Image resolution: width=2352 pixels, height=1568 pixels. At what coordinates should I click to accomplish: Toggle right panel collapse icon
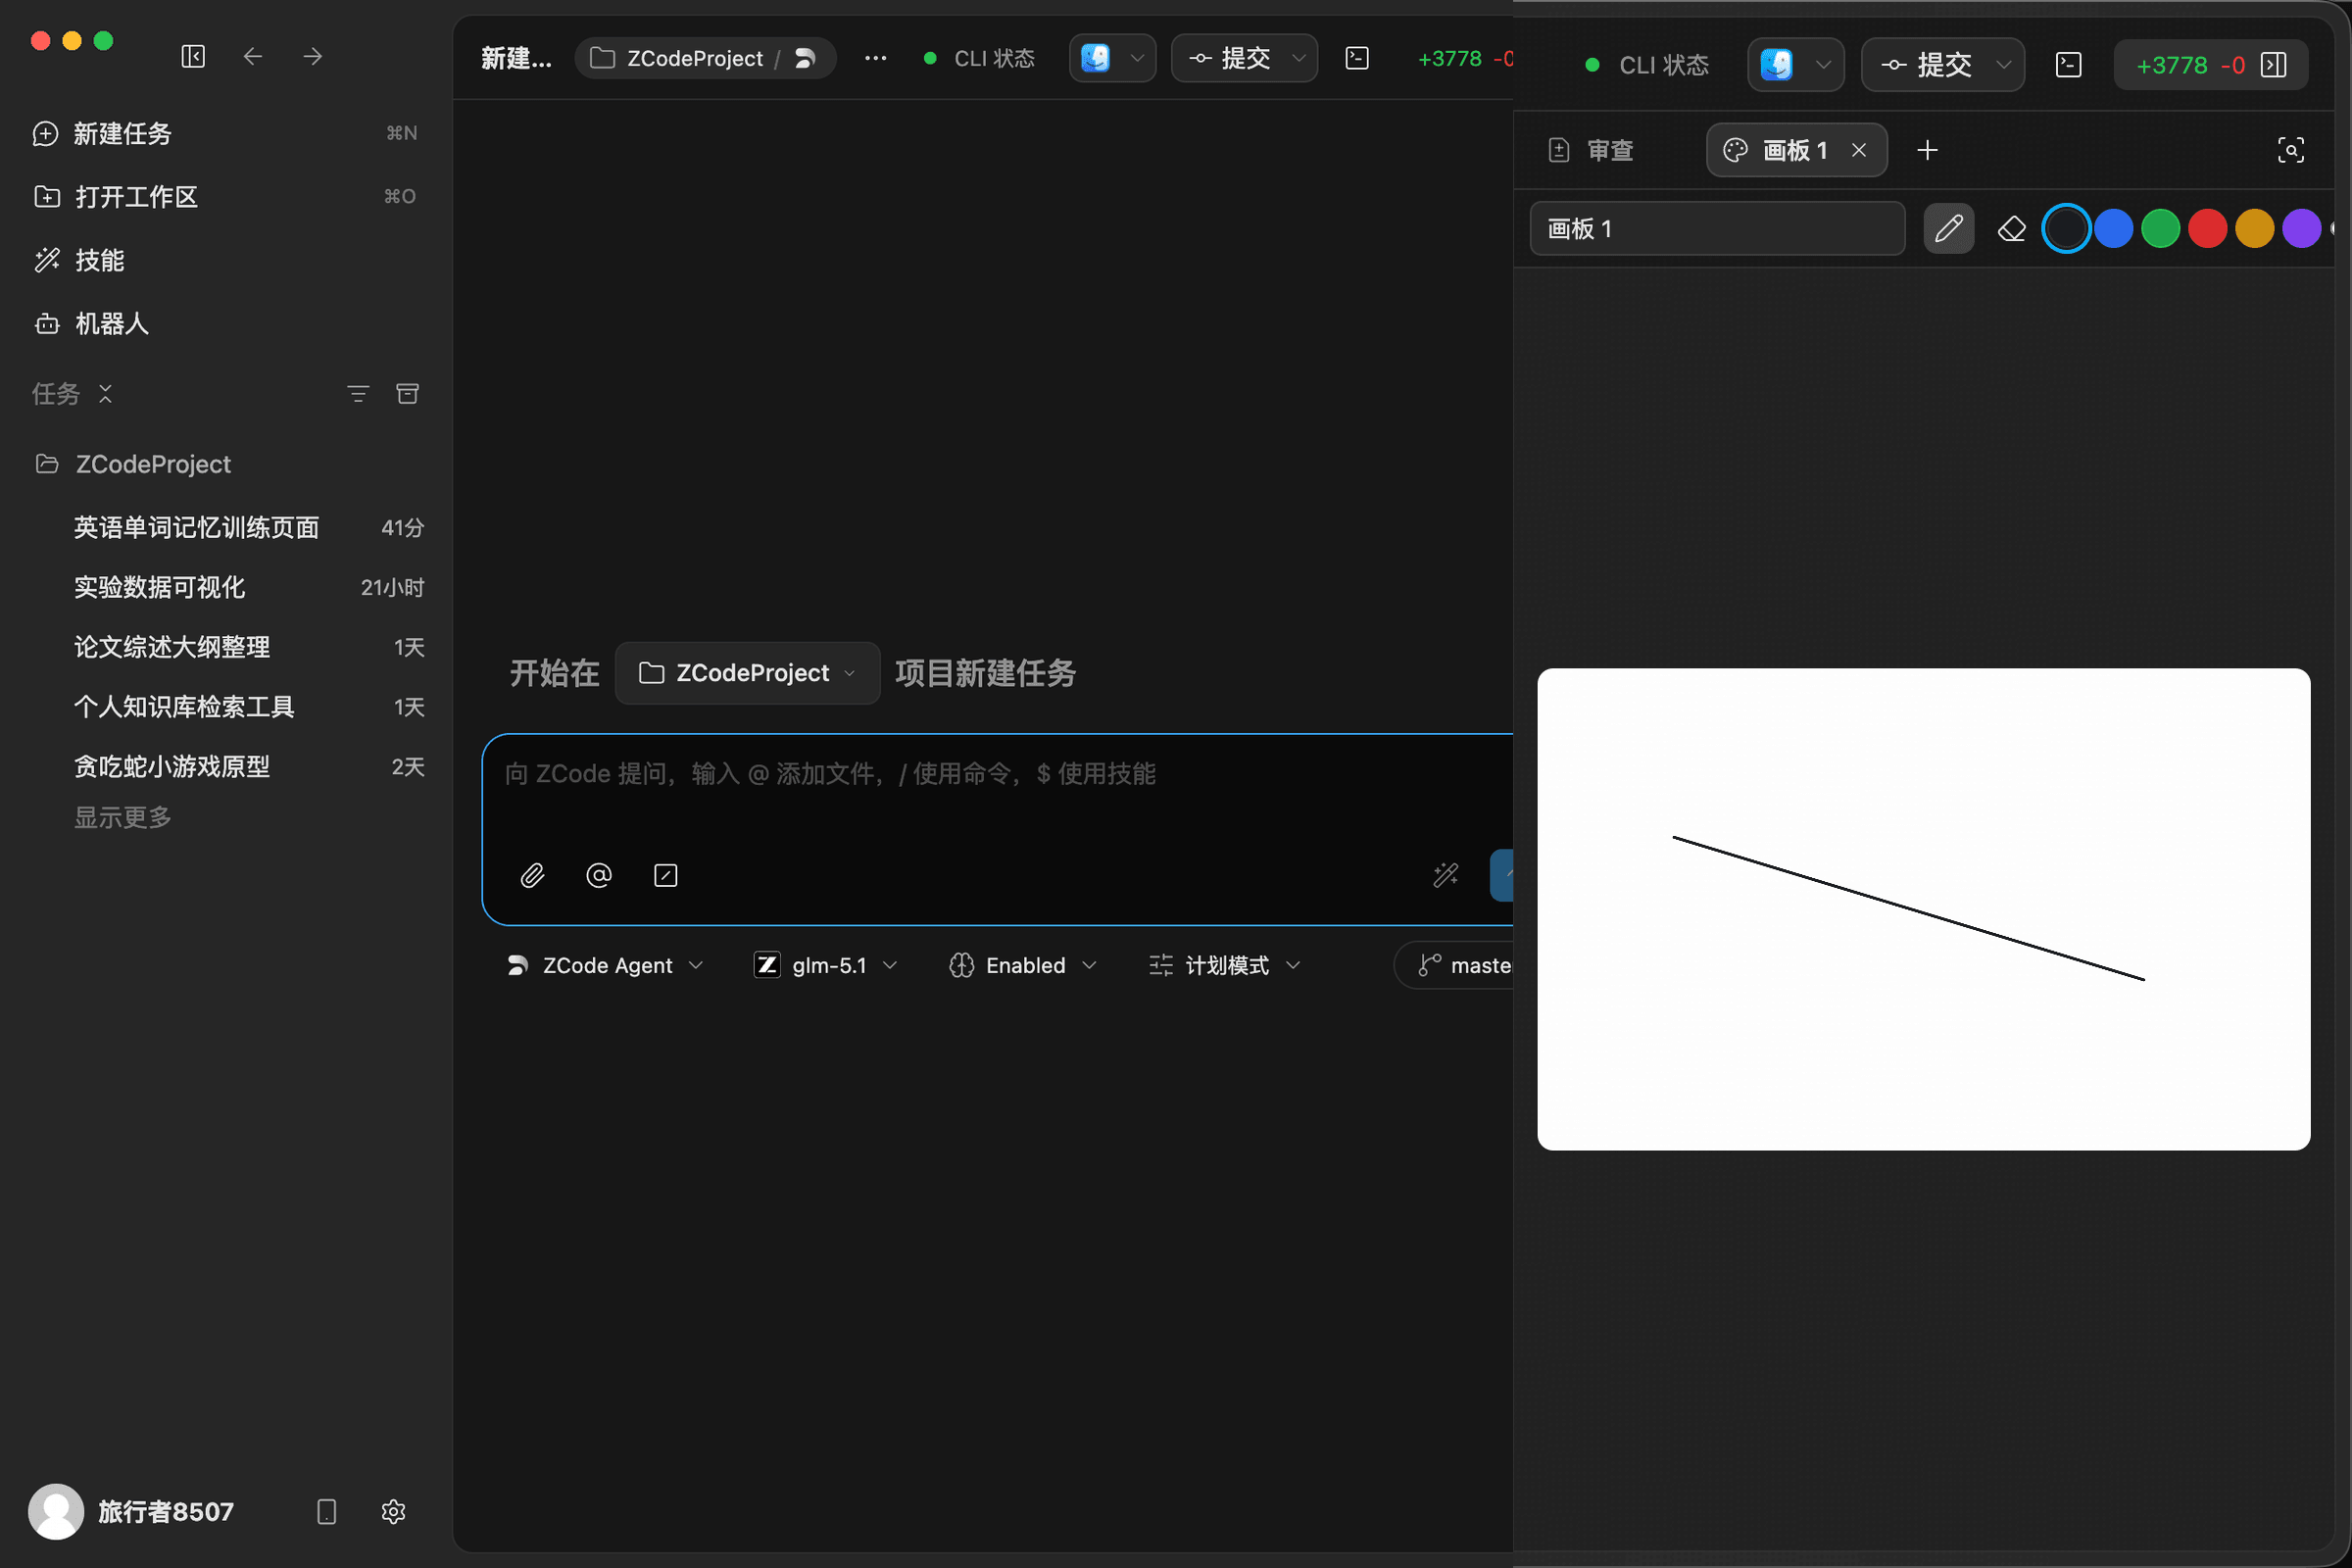point(2274,65)
